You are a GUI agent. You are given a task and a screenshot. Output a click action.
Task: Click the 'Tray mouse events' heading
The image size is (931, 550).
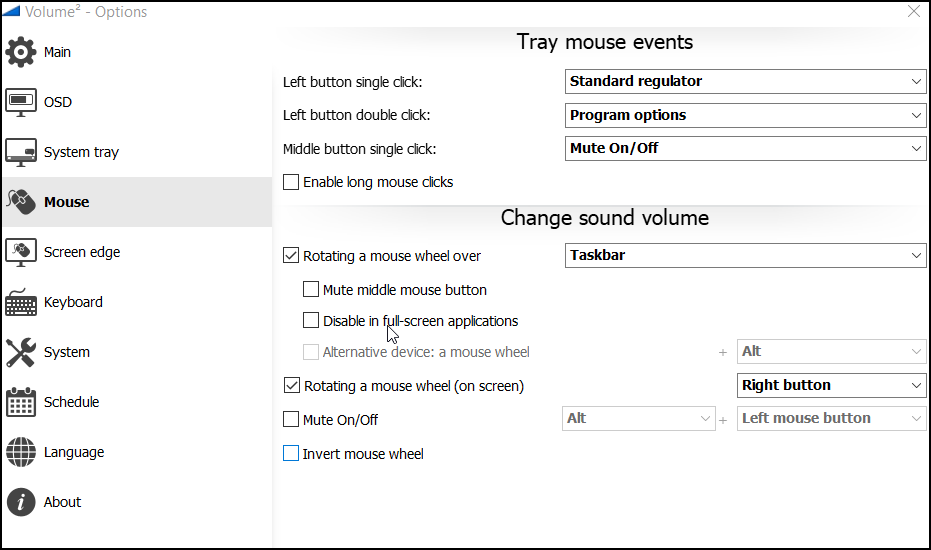[x=604, y=42]
